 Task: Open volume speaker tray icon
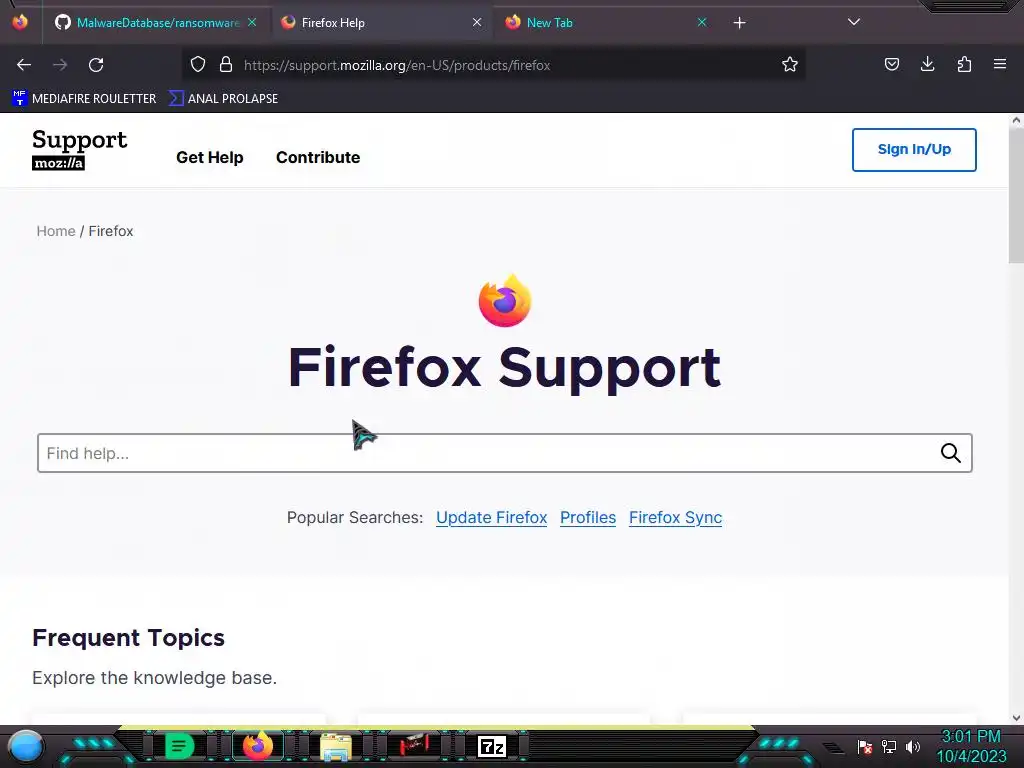(912, 746)
